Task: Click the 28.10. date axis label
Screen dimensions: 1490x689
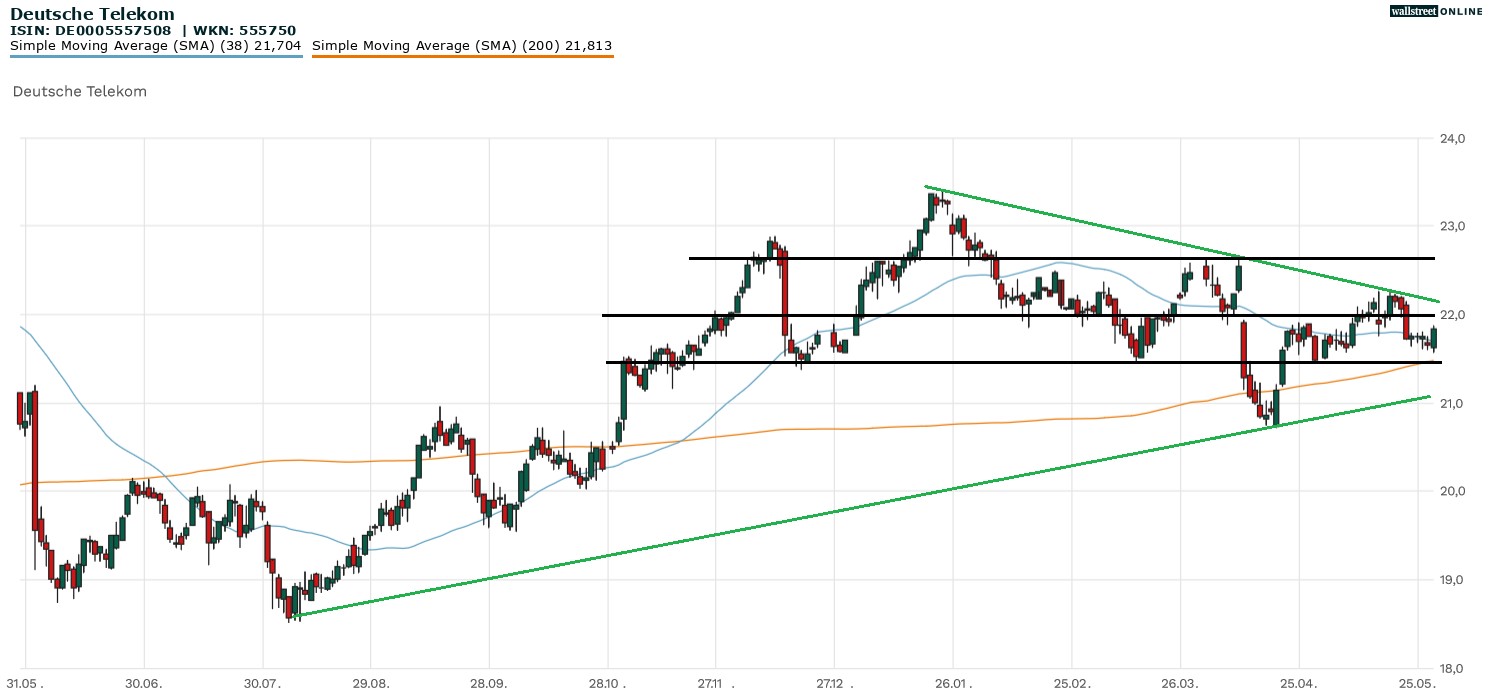Action: click(x=608, y=681)
